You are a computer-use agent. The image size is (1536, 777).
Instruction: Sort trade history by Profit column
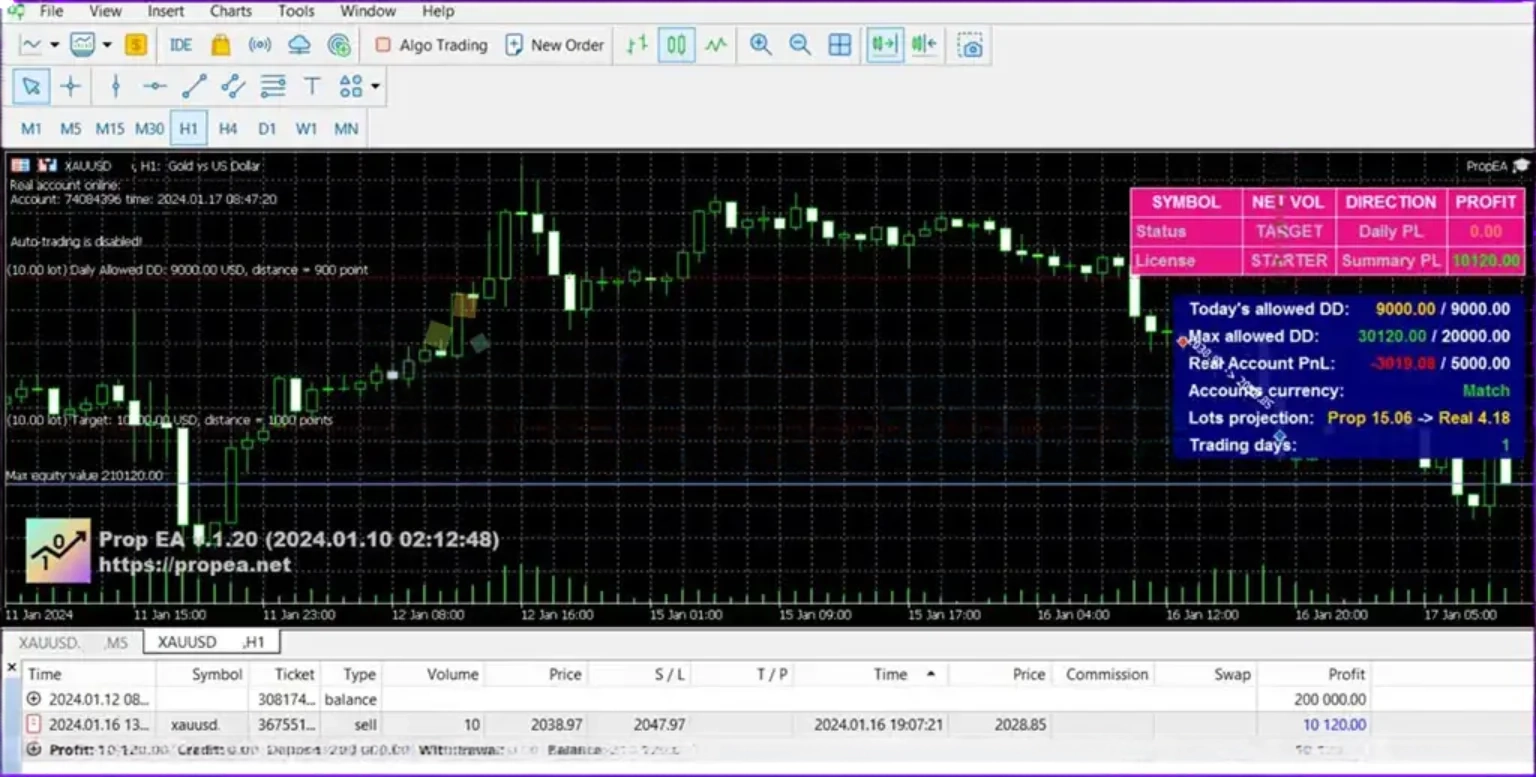1346,674
